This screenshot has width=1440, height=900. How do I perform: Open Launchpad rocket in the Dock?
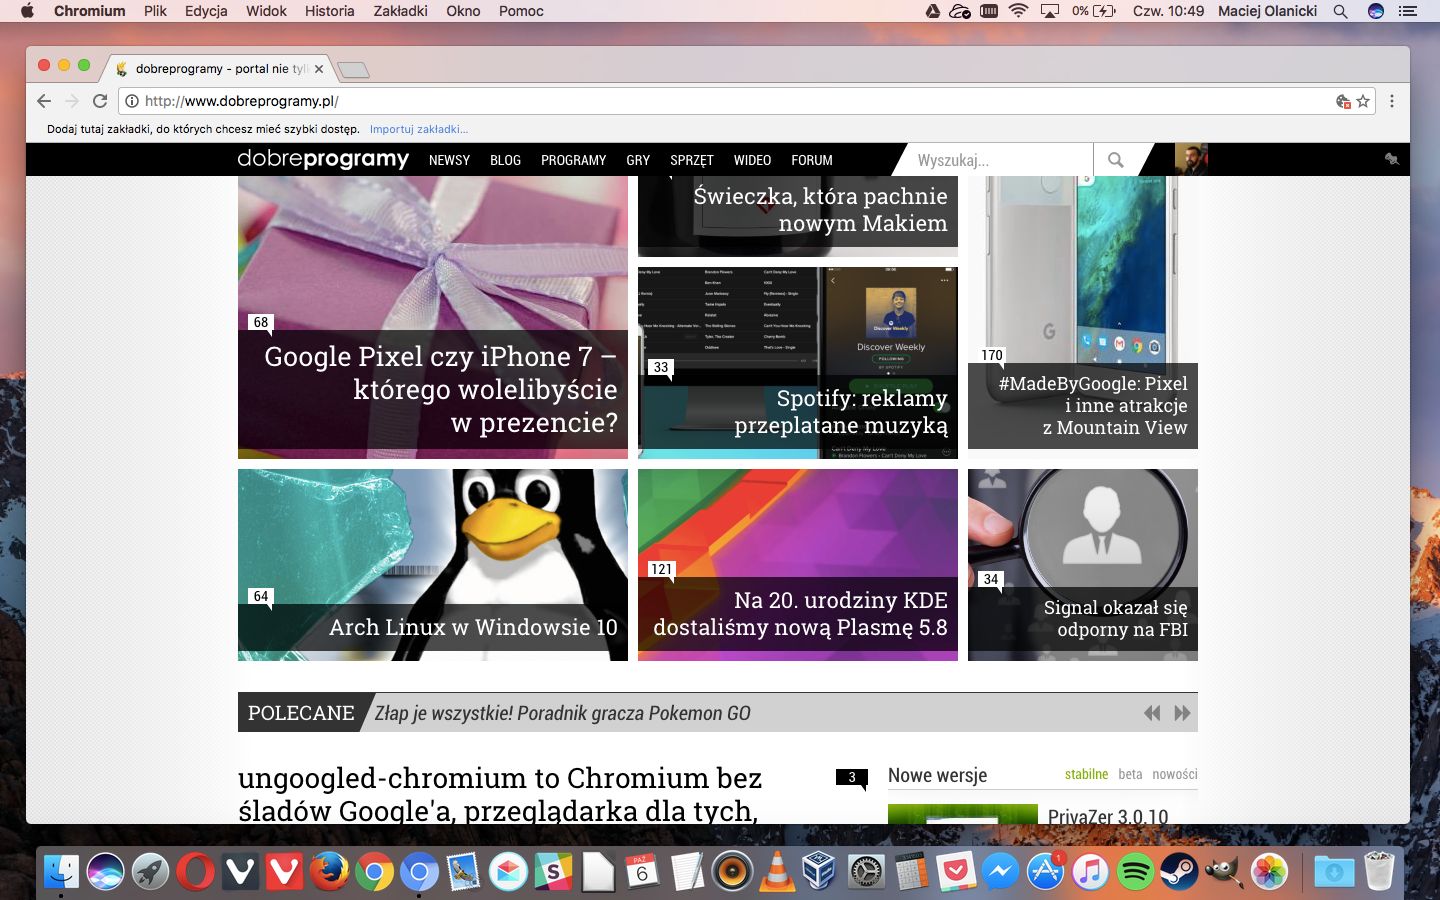tap(151, 872)
